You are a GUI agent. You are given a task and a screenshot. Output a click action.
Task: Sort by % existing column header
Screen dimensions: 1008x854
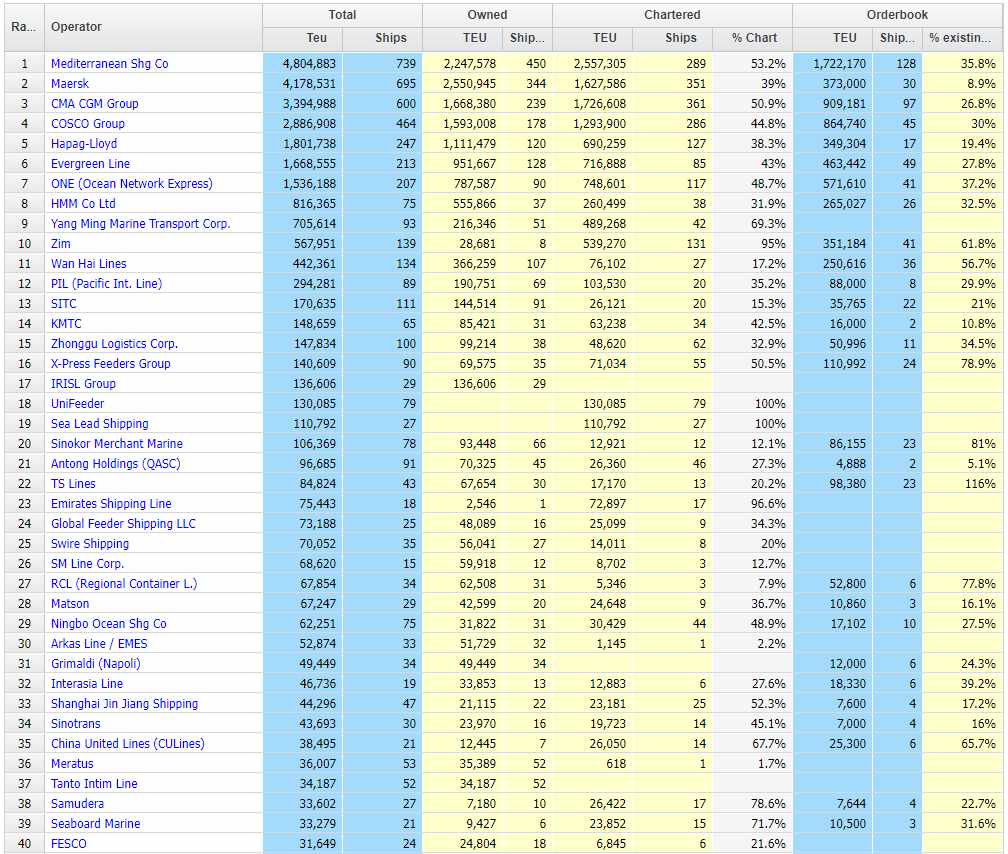coord(962,38)
